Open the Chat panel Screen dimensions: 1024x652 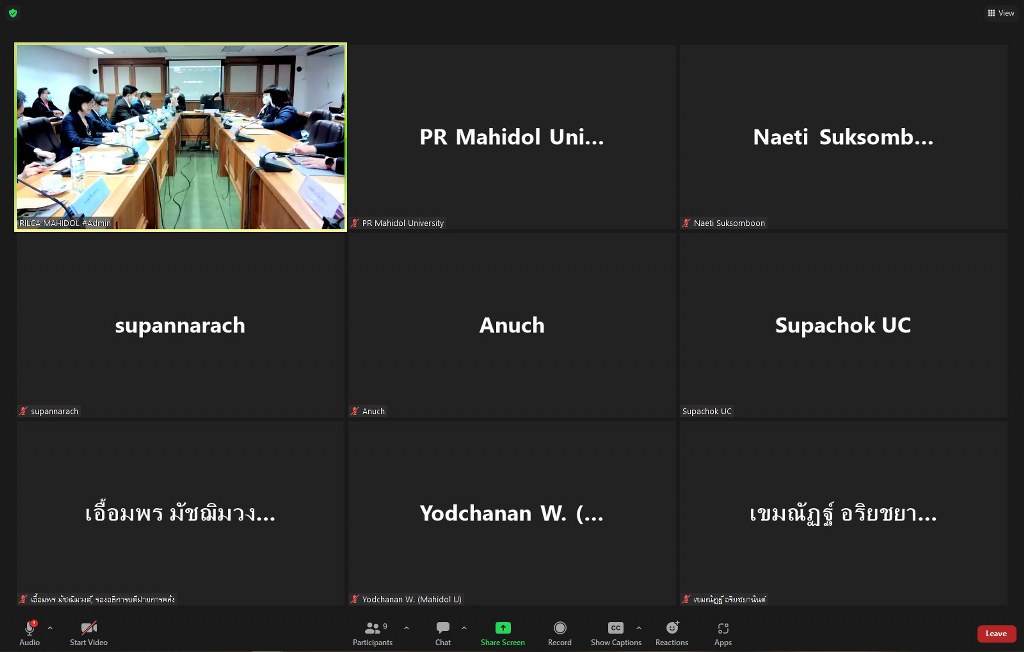point(443,629)
